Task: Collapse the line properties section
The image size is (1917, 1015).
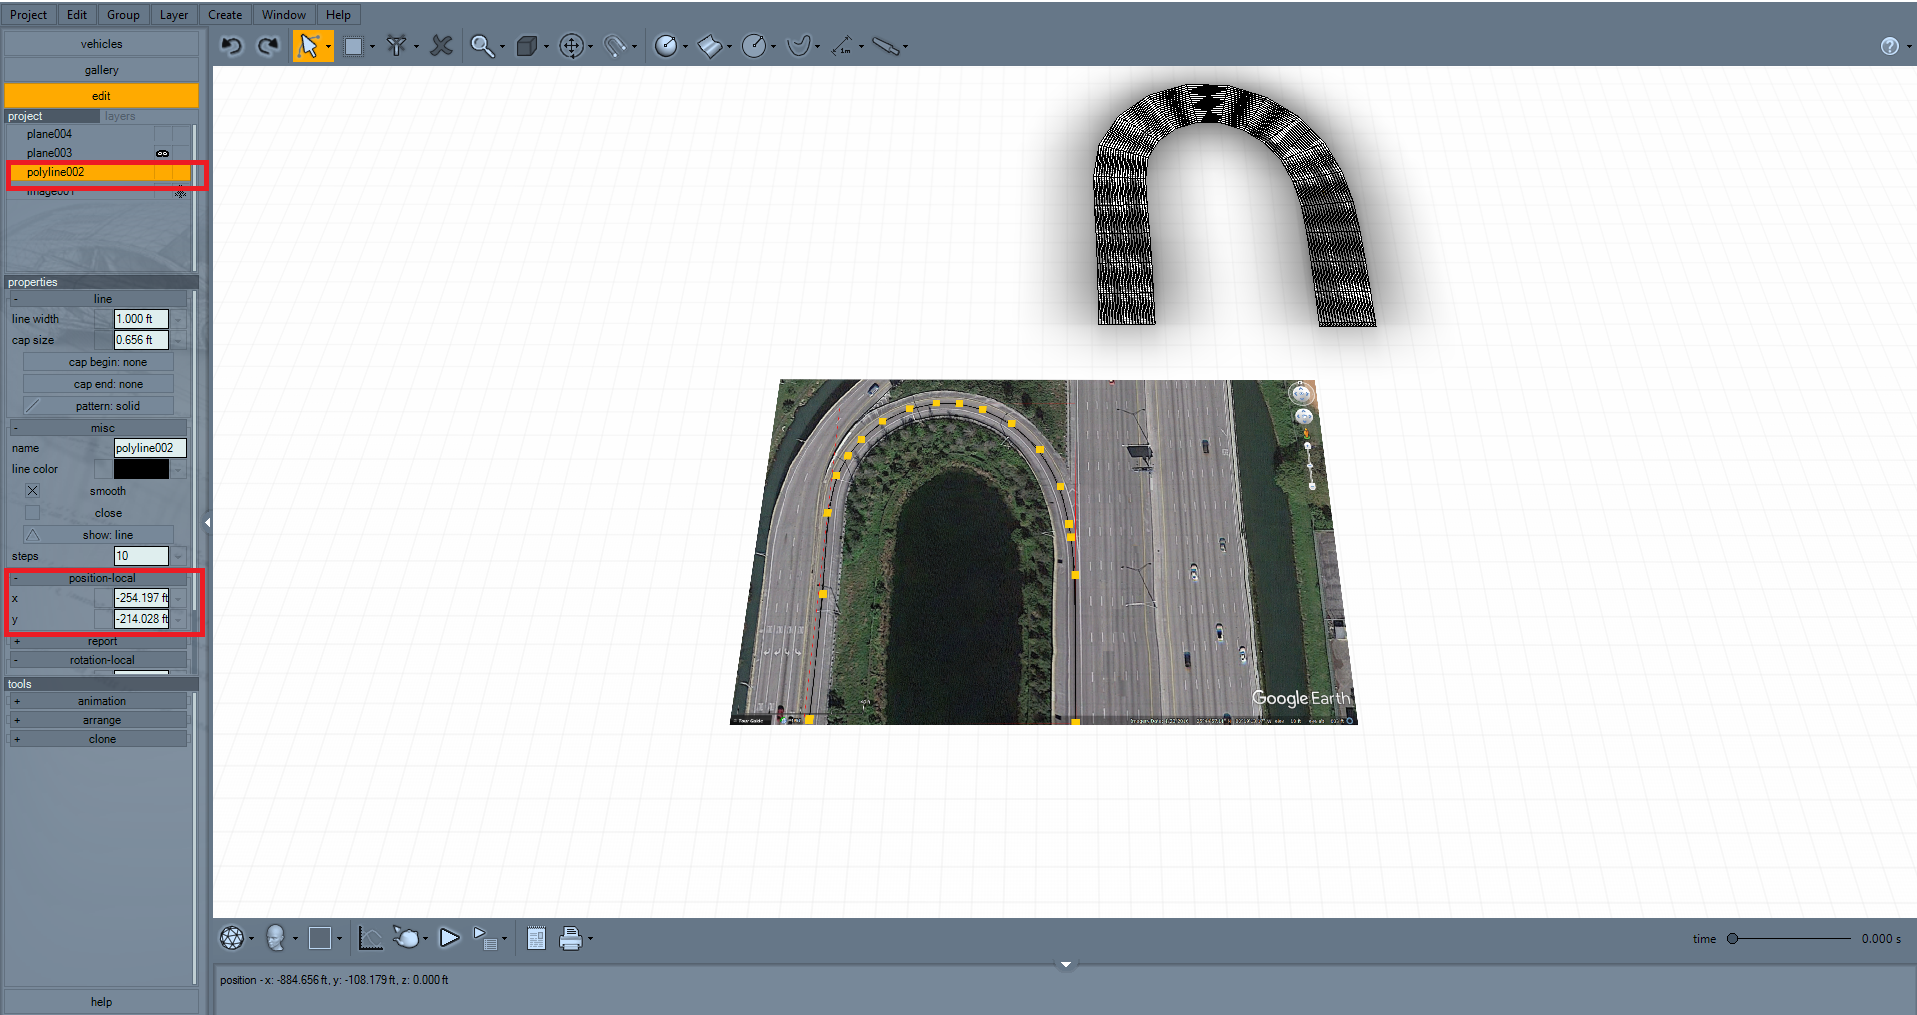Action: (x=16, y=299)
